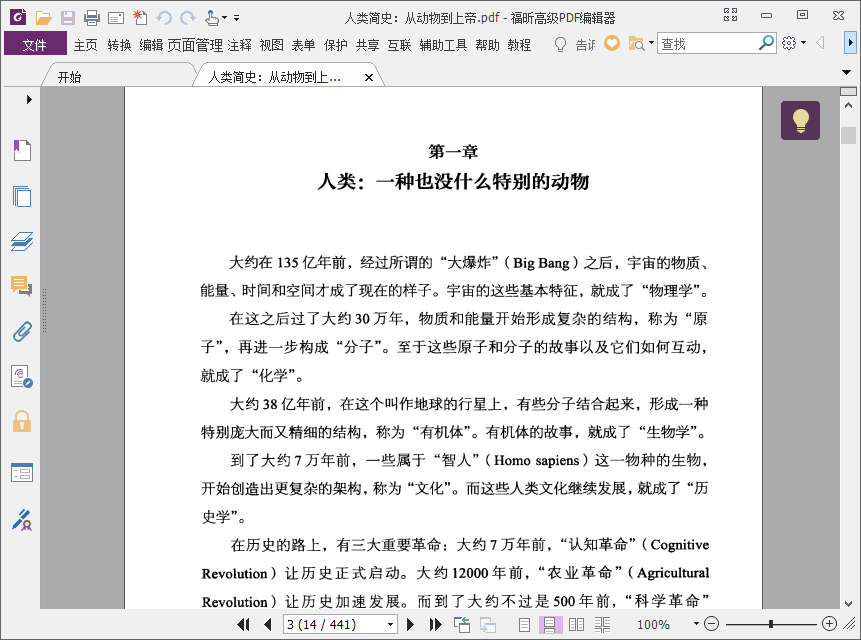861x640 pixels.
Task: Expand the left navigation panel arrow
Action: pos(29,99)
